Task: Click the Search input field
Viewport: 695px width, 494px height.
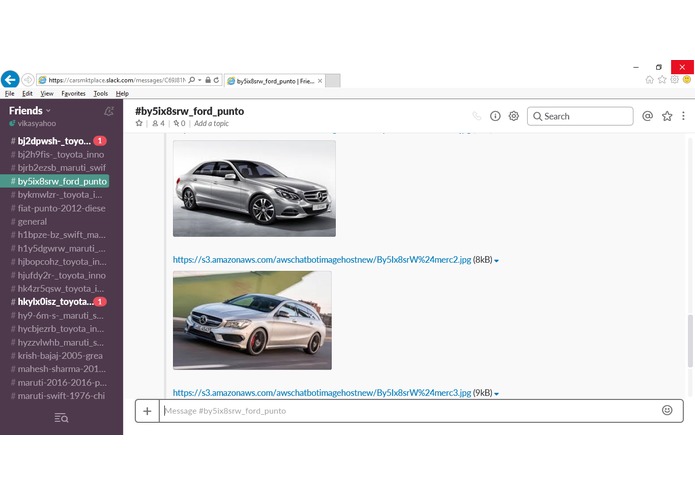Action: 580,116
